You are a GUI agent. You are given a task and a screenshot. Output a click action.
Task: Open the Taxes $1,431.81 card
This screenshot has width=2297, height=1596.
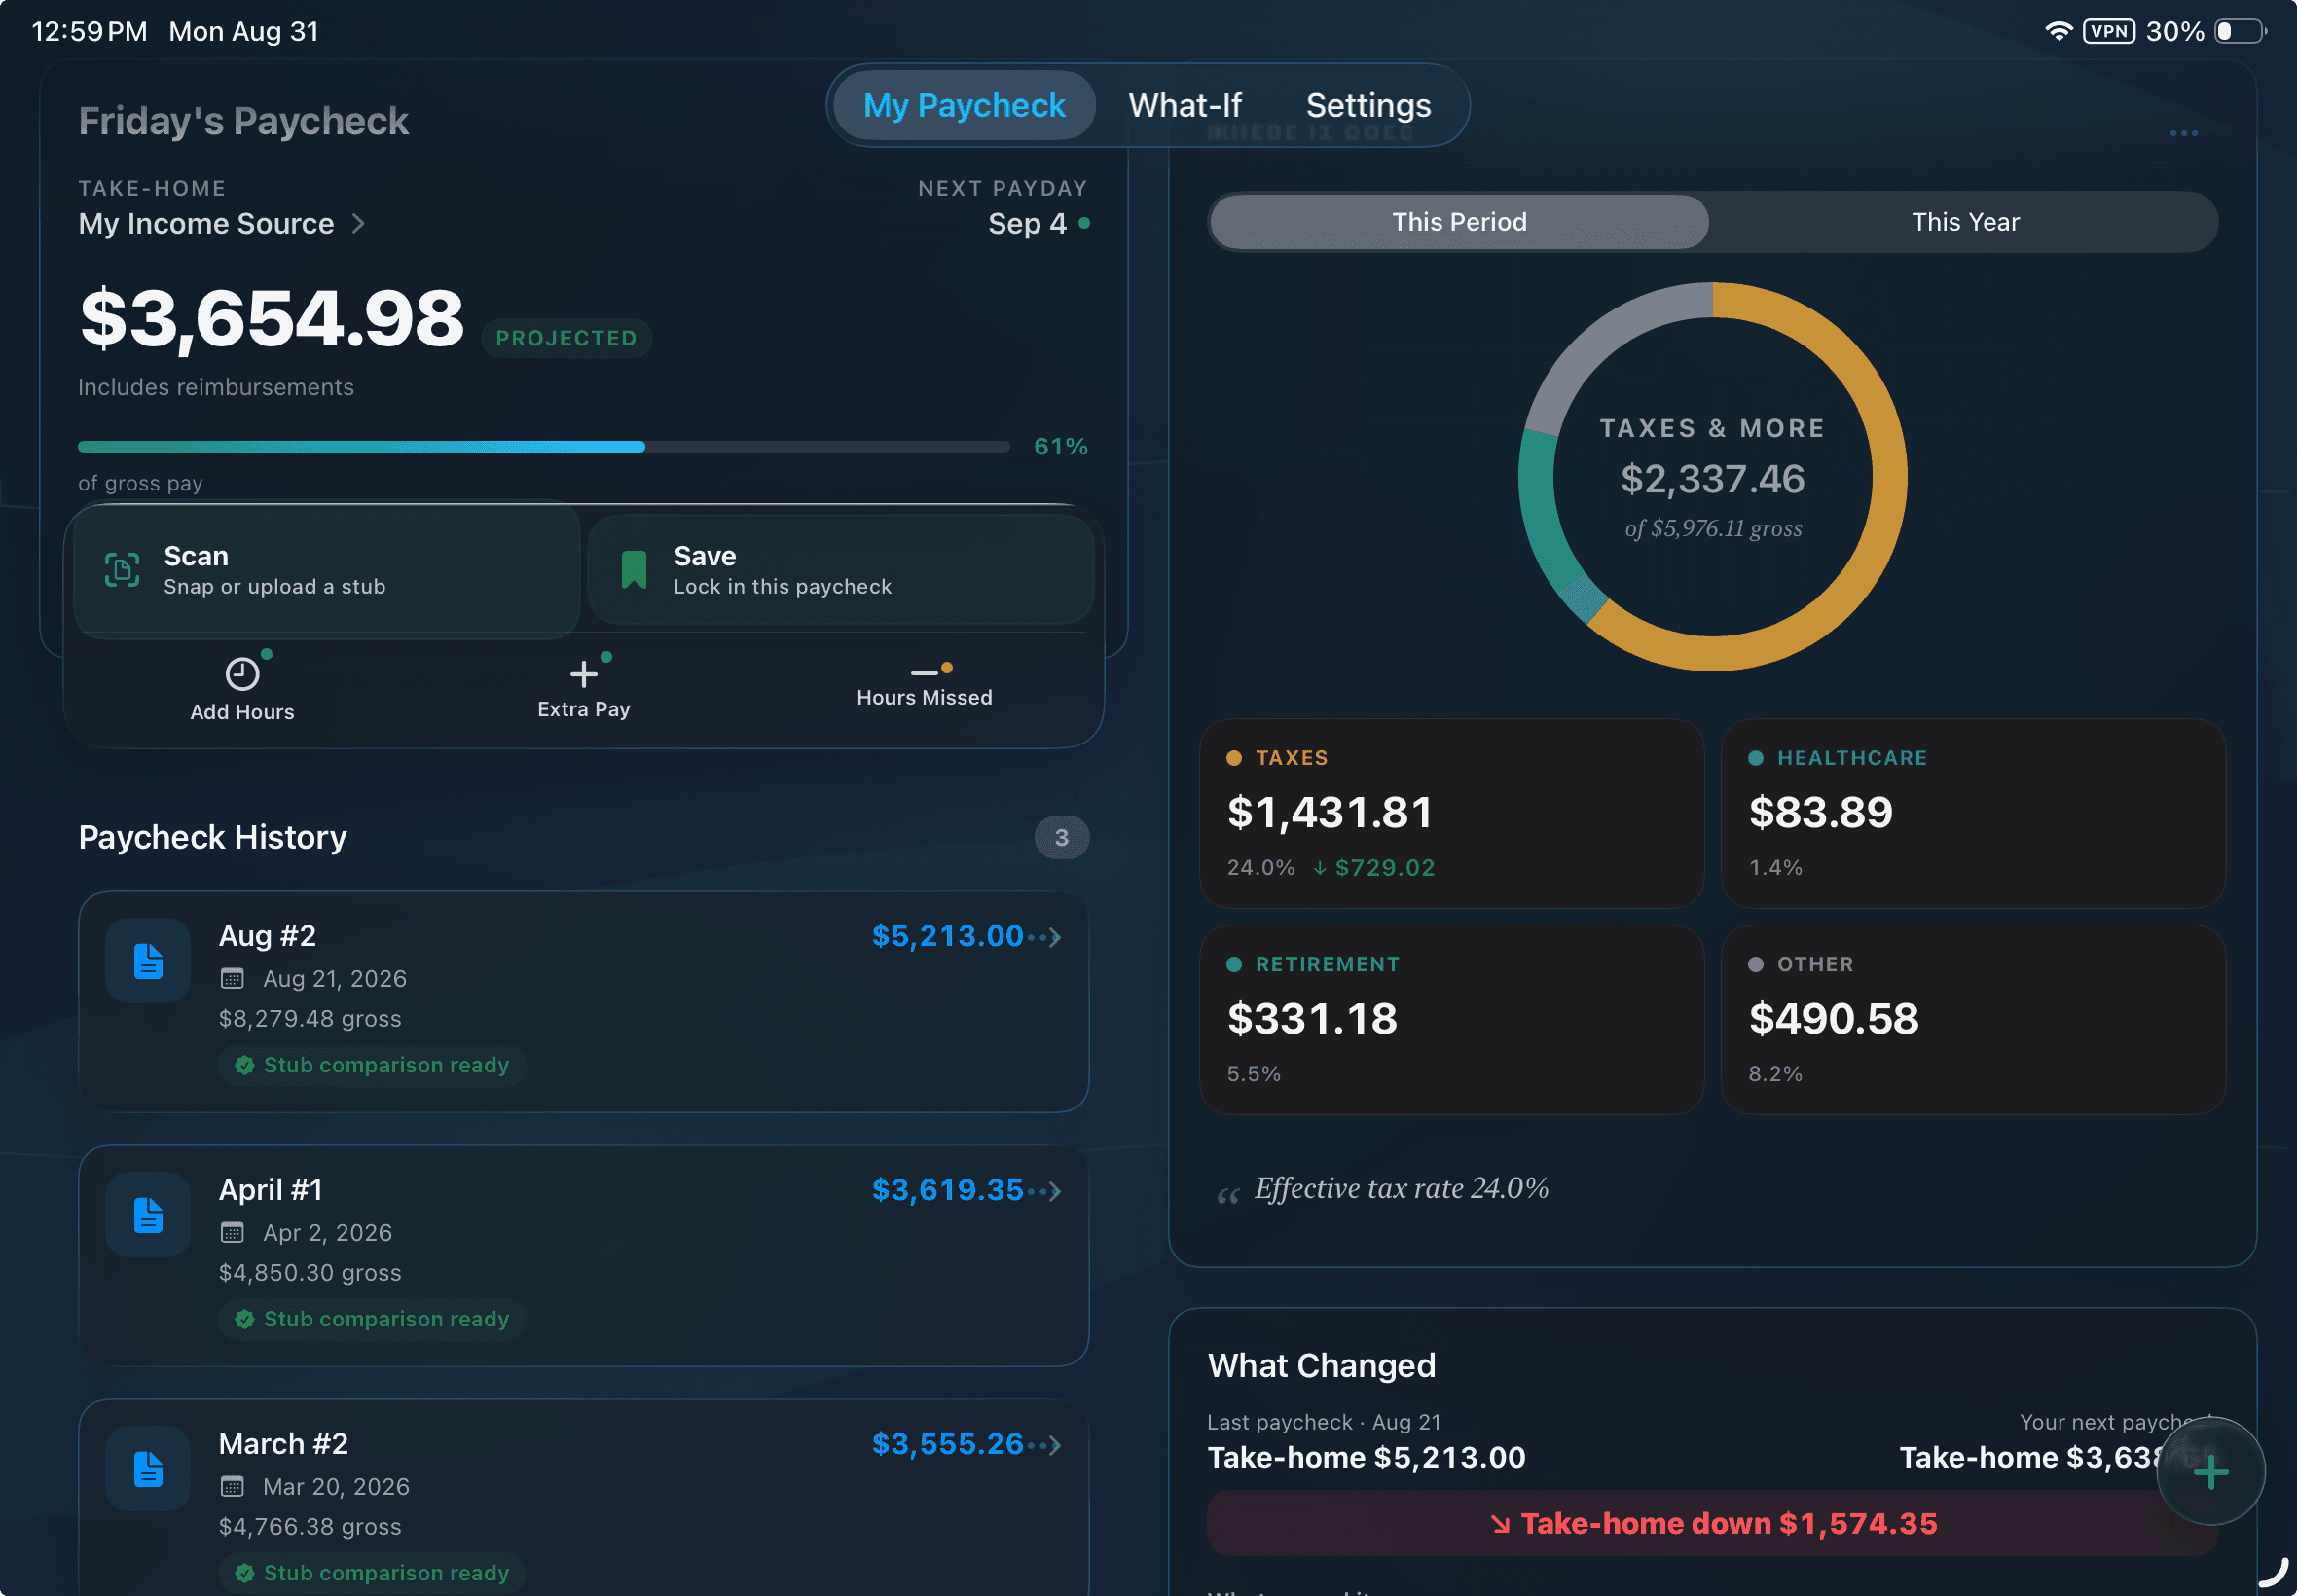pyautogui.click(x=1451, y=813)
